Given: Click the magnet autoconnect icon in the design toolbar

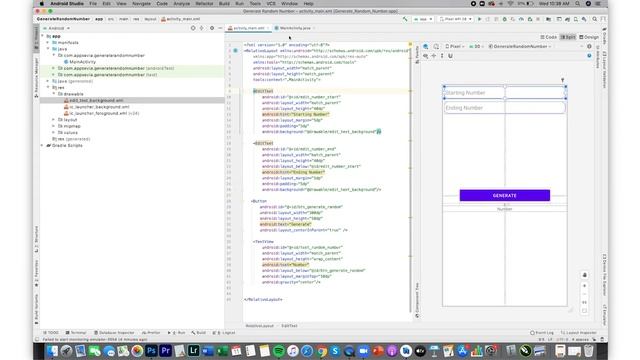Looking at the screenshot, I should click(451, 56).
